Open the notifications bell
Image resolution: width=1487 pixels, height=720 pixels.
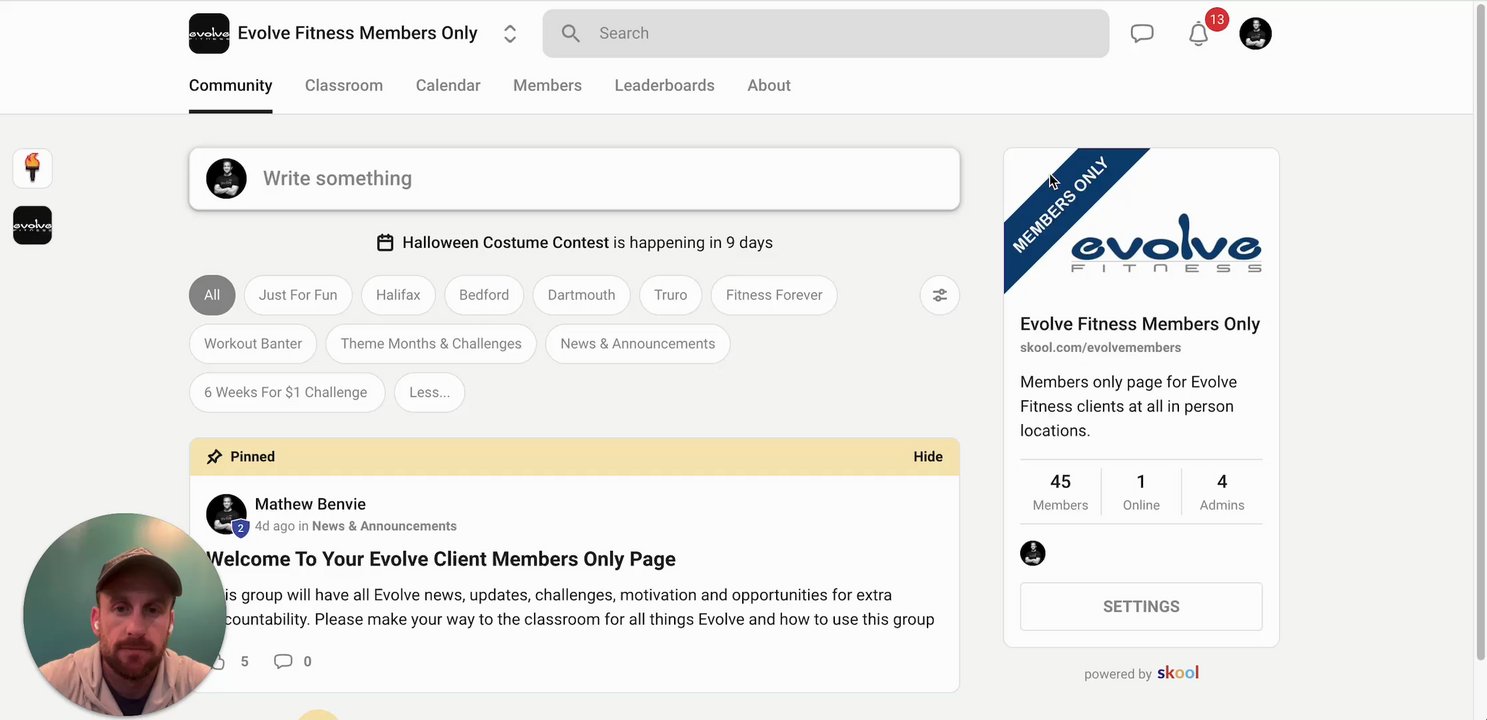tap(1199, 34)
